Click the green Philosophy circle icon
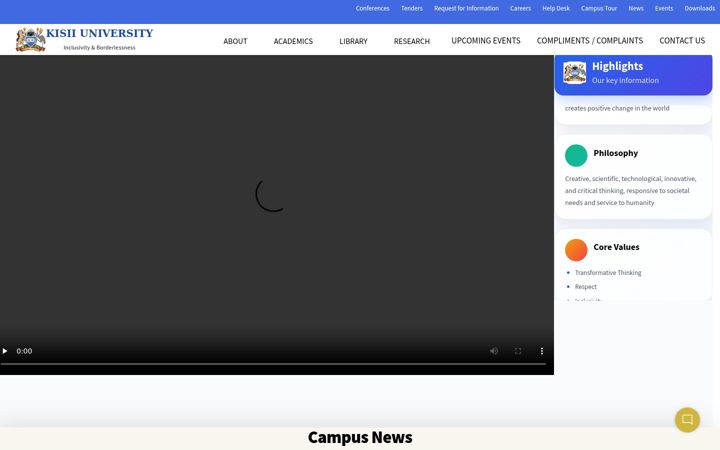This screenshot has height=450, width=720. click(576, 155)
